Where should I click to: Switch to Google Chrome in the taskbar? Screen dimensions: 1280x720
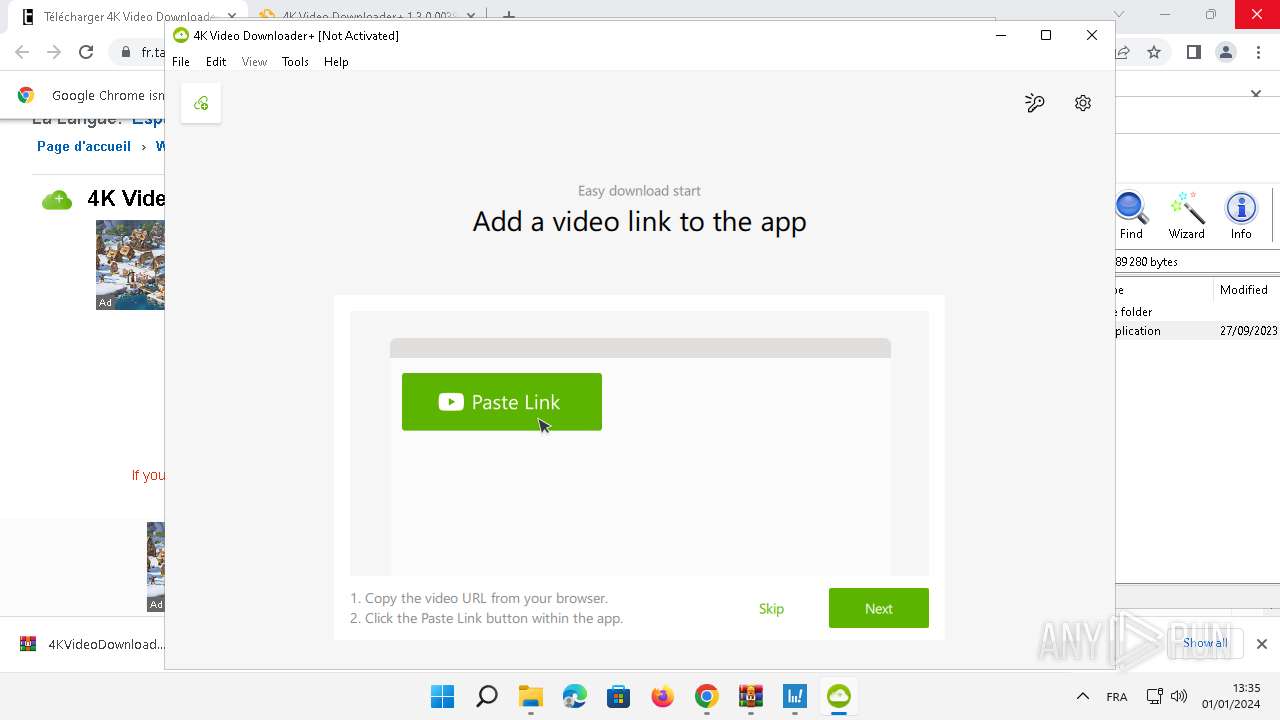point(706,696)
